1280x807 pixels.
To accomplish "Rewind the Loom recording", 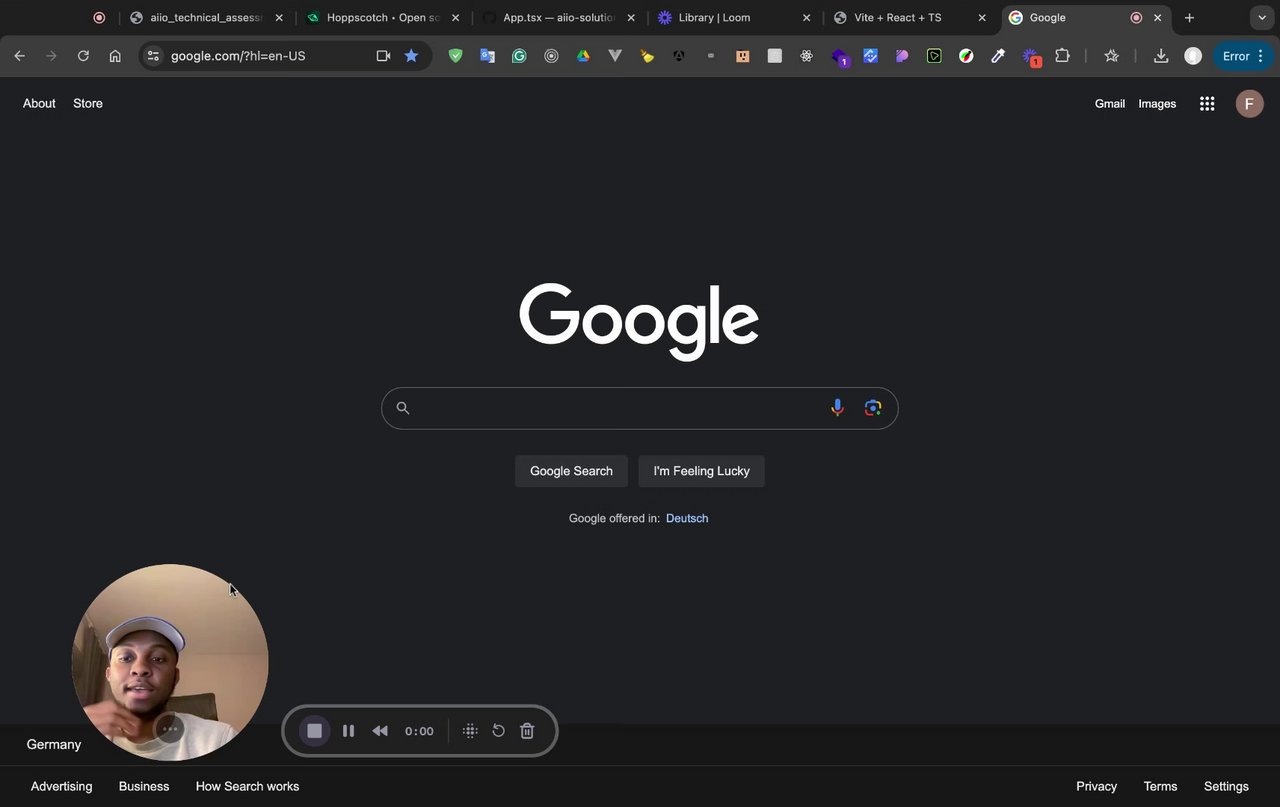I will tap(380, 731).
